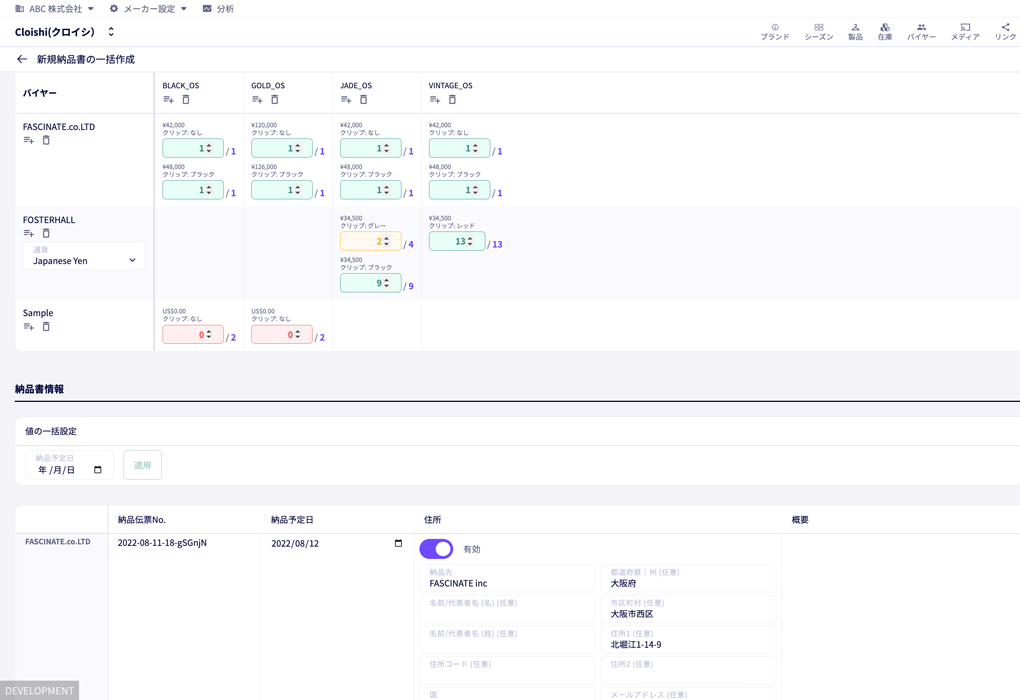Click Sample BLACK_OS quantity field showing 0

tap(193, 334)
